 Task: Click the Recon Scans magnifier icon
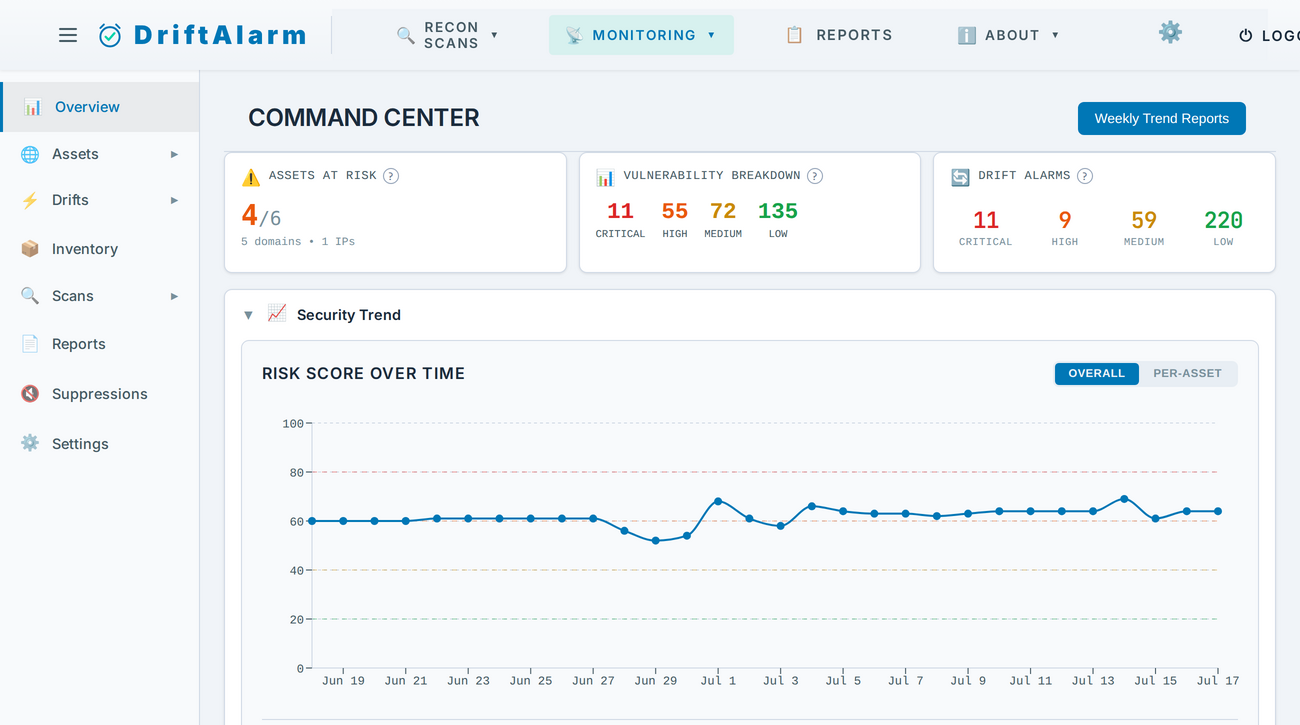pos(405,35)
